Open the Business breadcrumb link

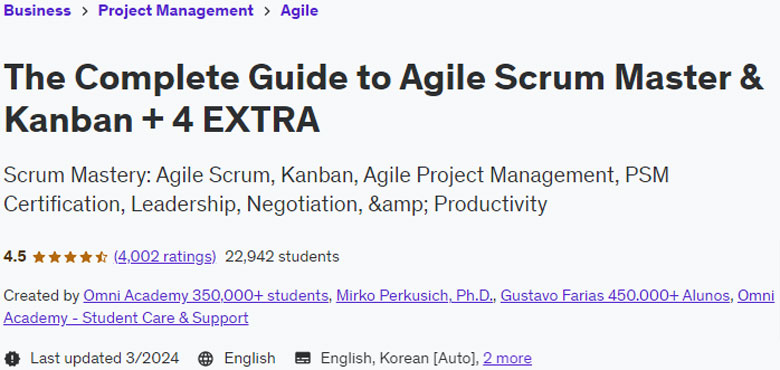(37, 10)
